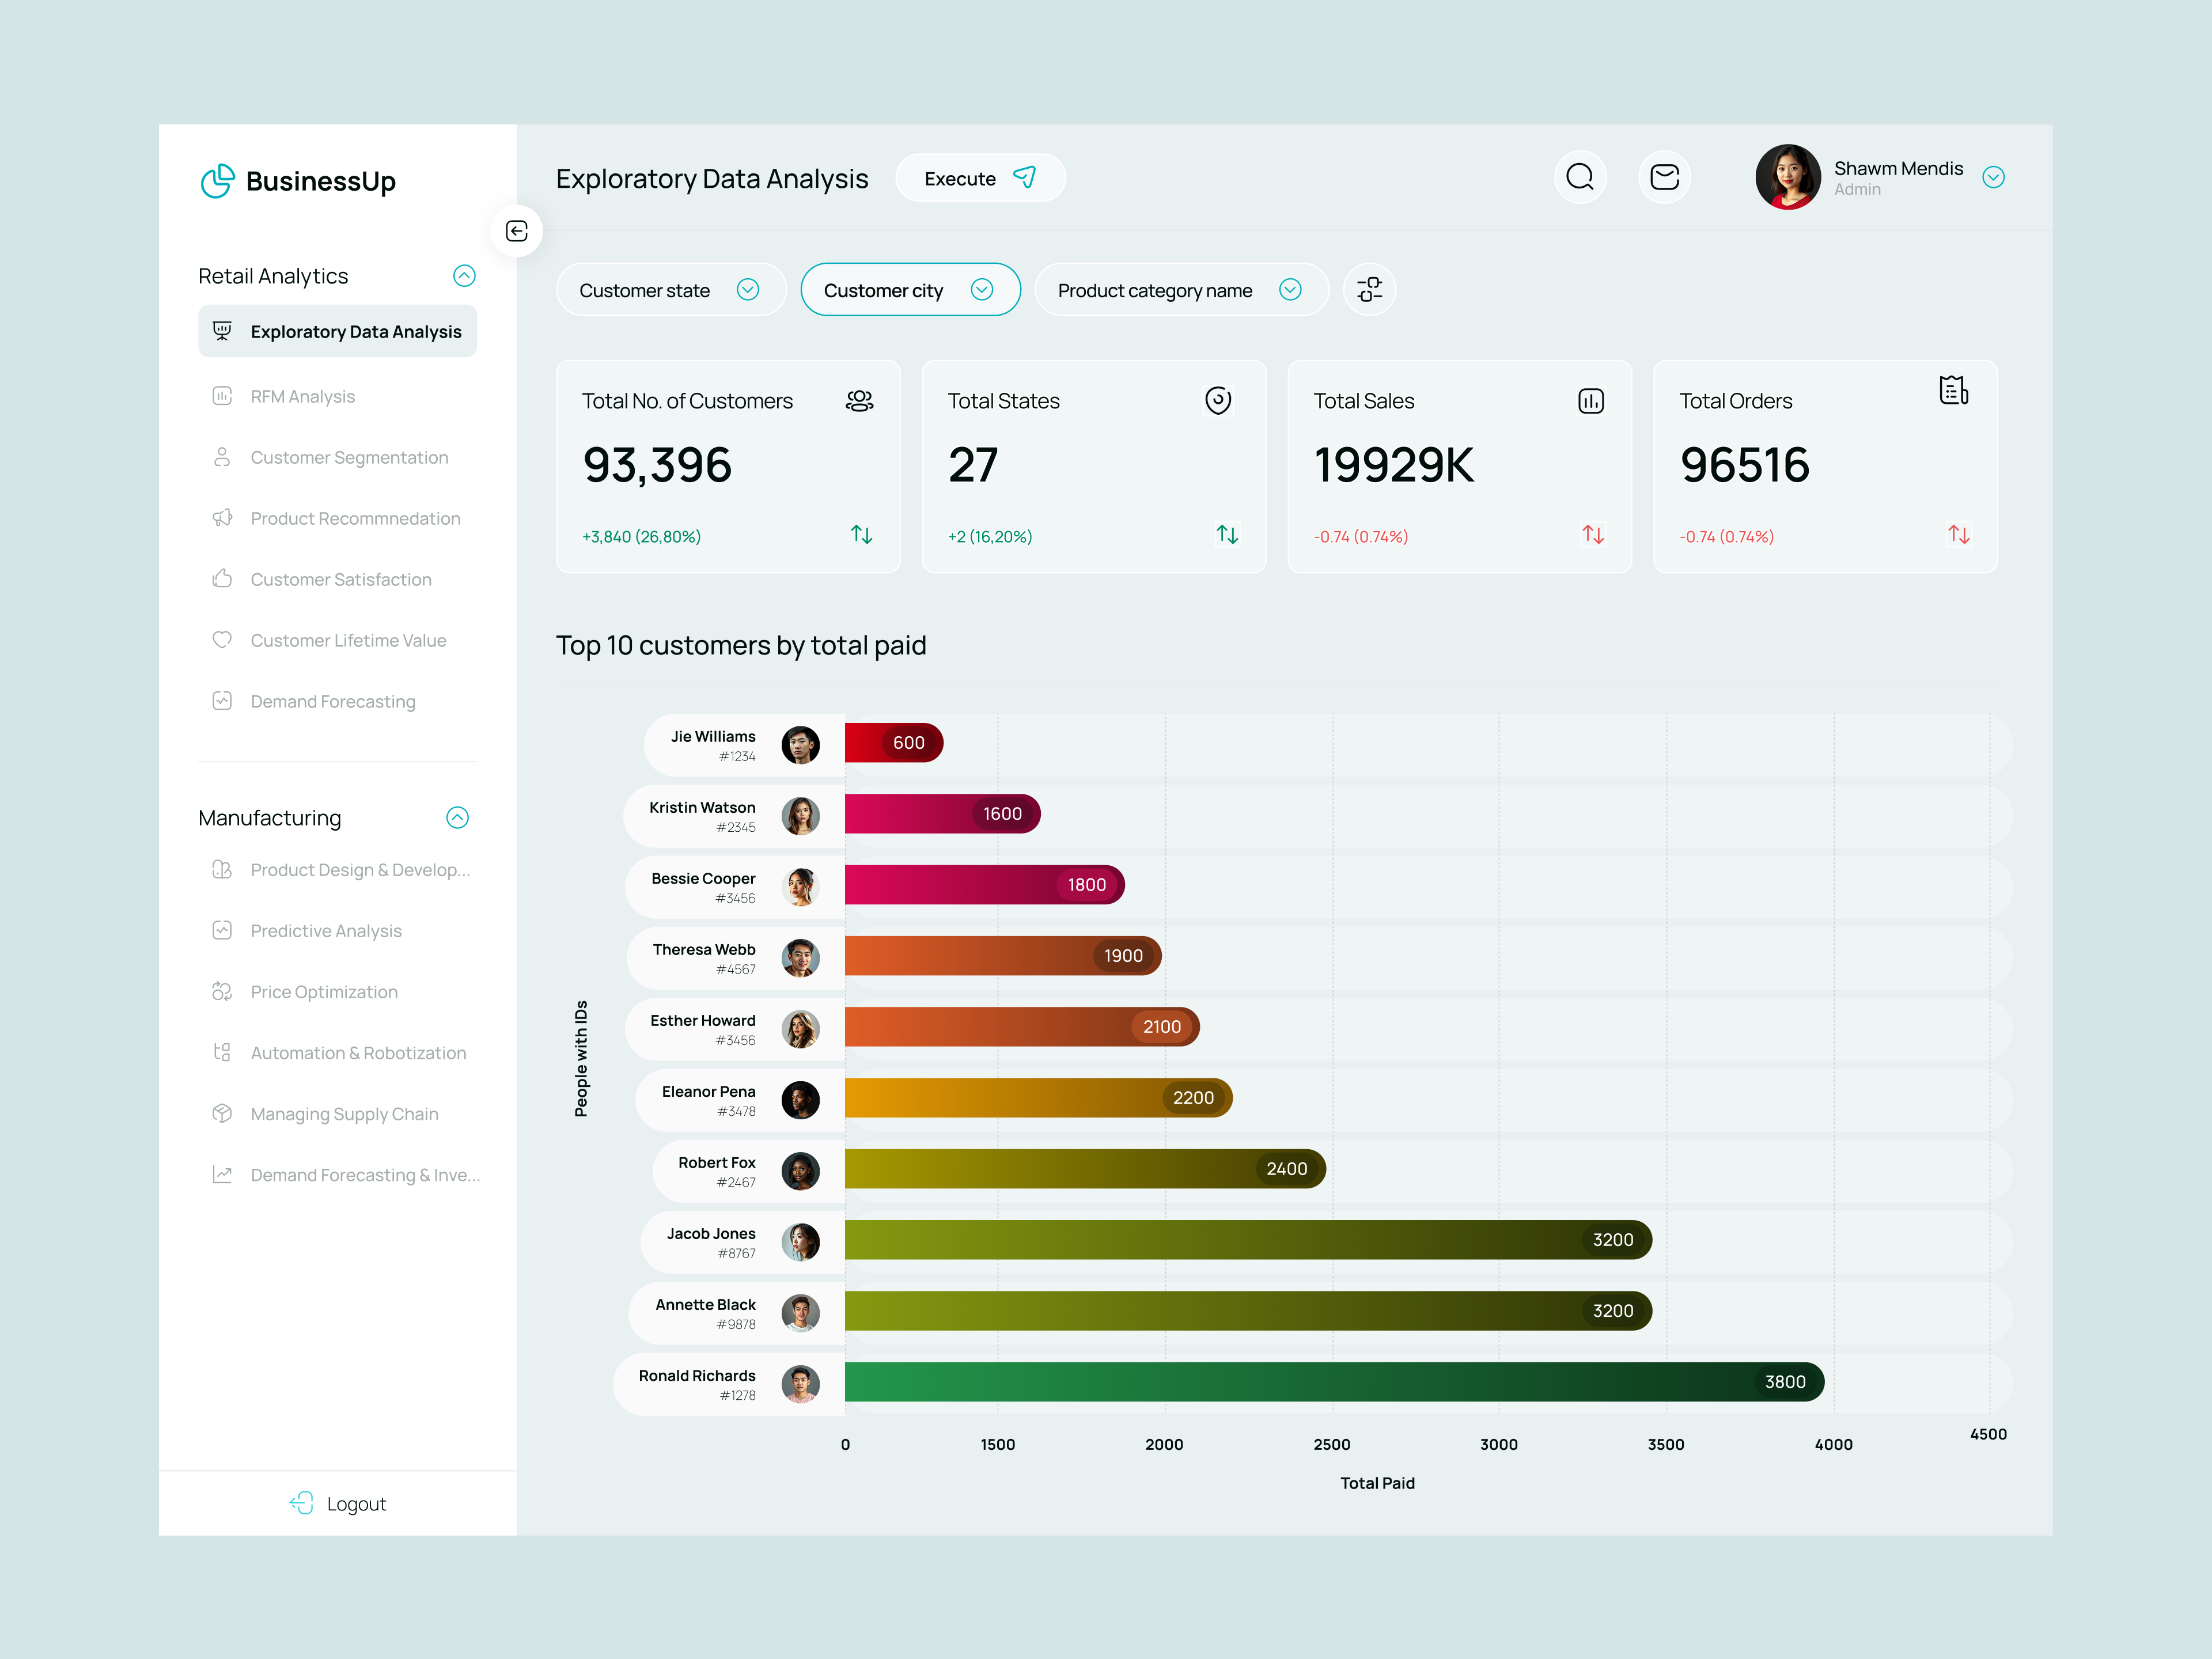Open the mail inbox icon
2212x1659 pixels.
tap(1664, 177)
